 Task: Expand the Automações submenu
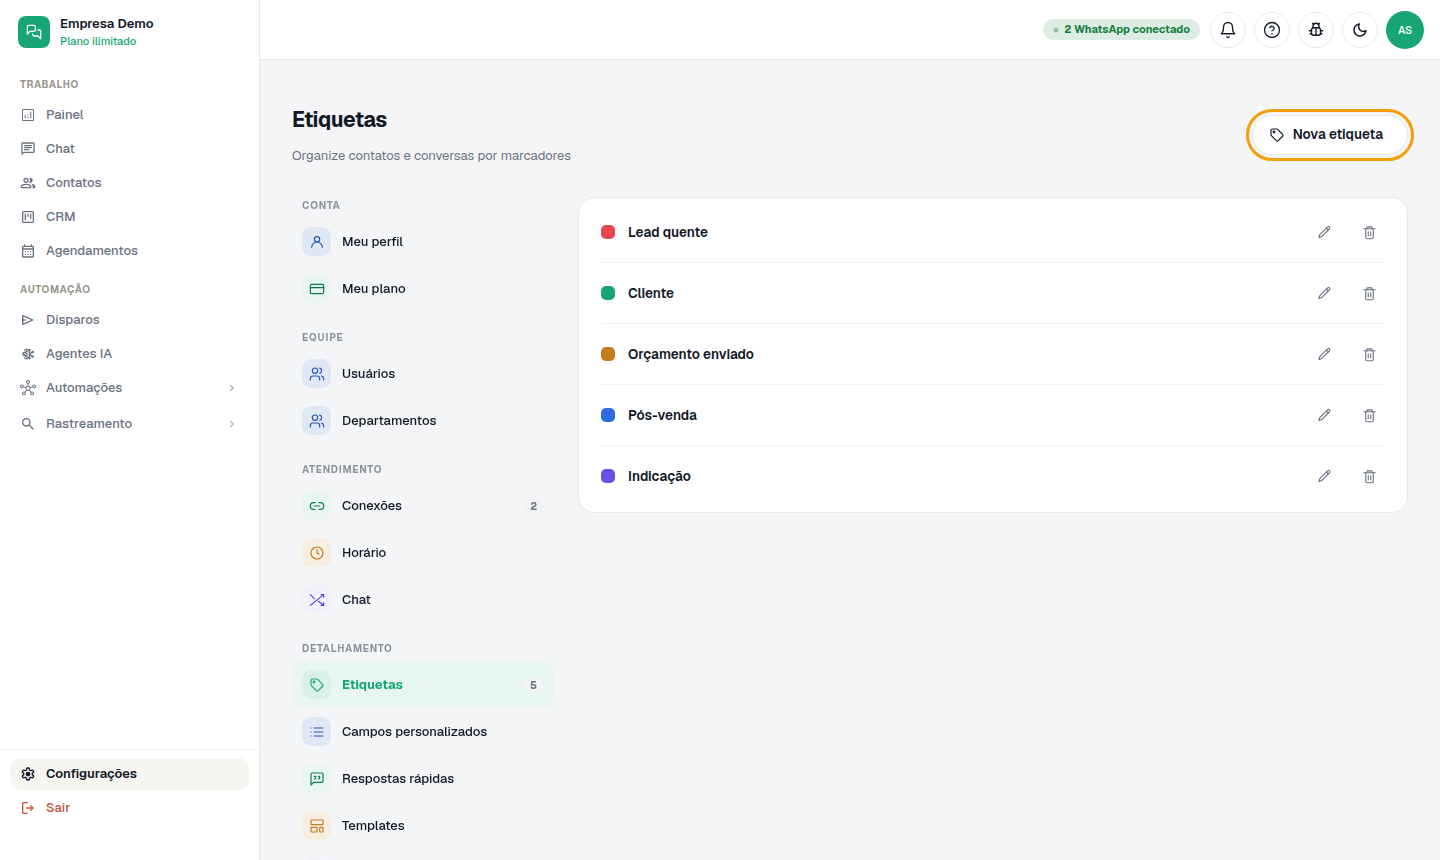pos(129,388)
